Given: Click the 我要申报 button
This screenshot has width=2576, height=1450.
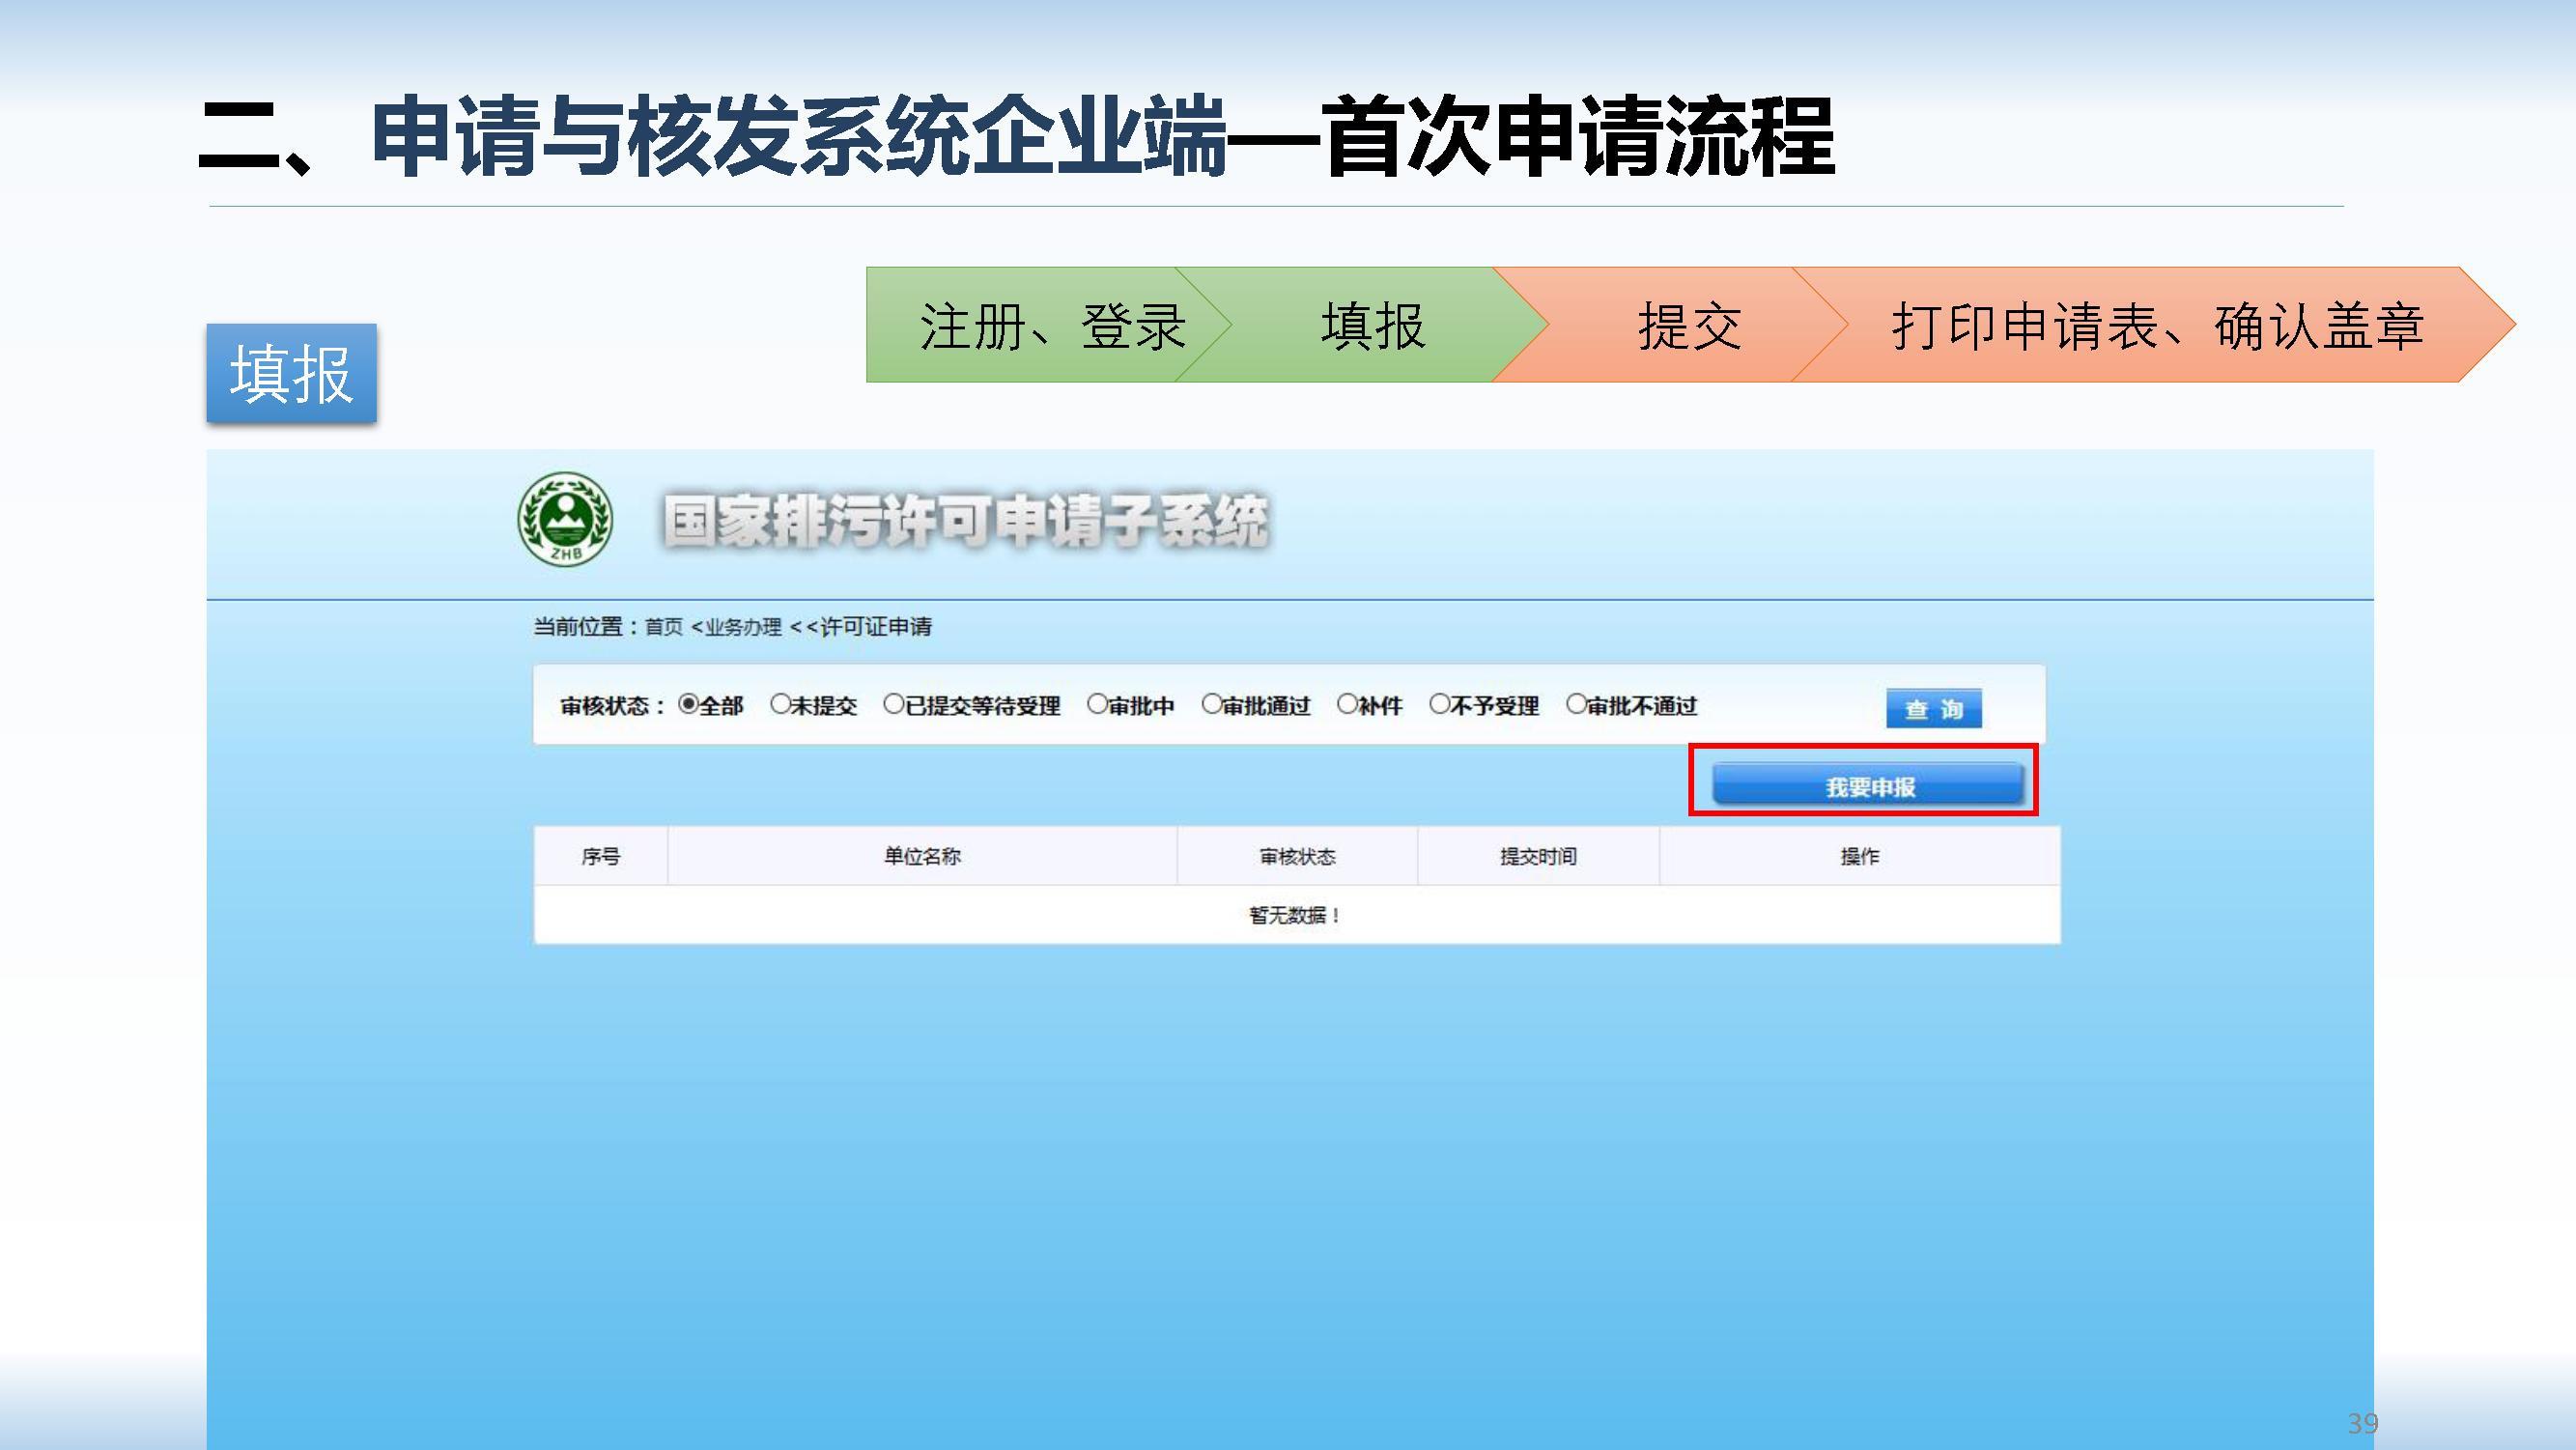Looking at the screenshot, I should tap(1867, 785).
